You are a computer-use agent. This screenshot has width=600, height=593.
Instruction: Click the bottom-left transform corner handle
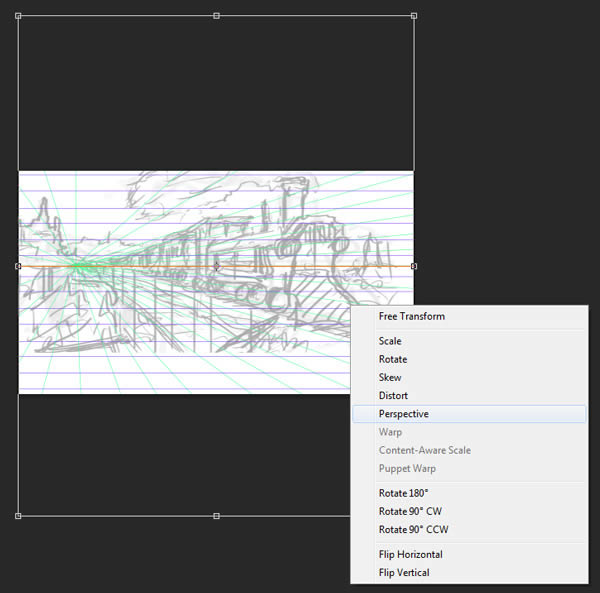pyautogui.click(x=18, y=516)
